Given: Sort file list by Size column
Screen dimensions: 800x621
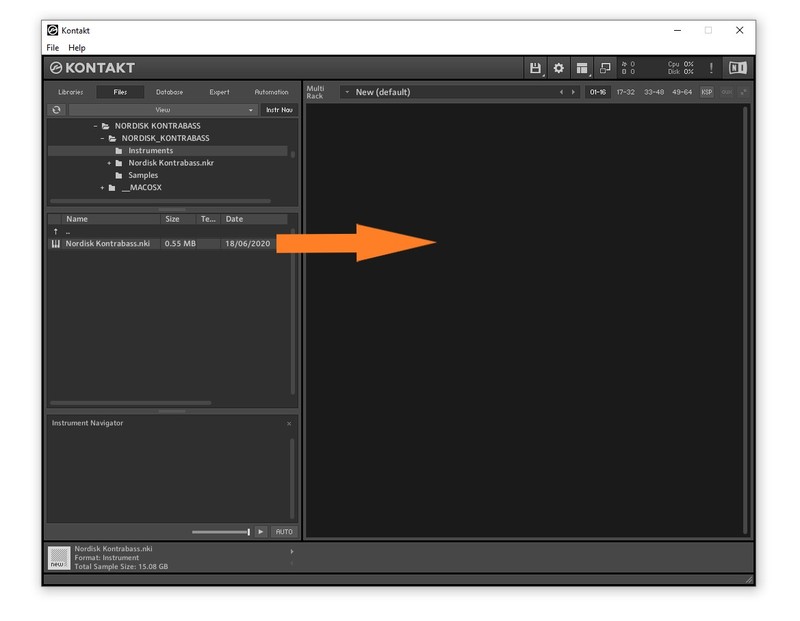Looking at the screenshot, I should coord(179,219).
